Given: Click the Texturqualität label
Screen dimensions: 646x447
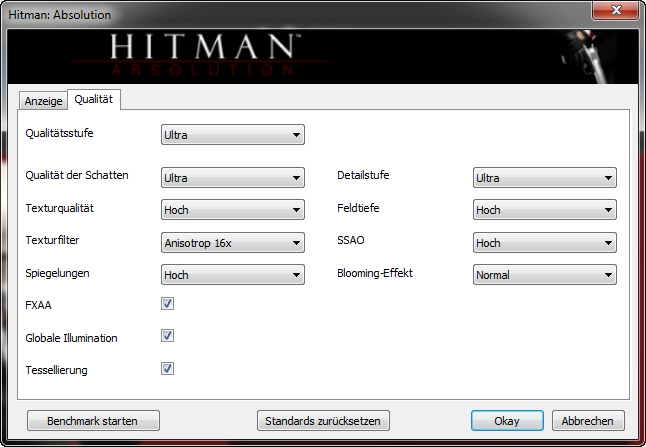Looking at the screenshot, I should [x=59, y=208].
